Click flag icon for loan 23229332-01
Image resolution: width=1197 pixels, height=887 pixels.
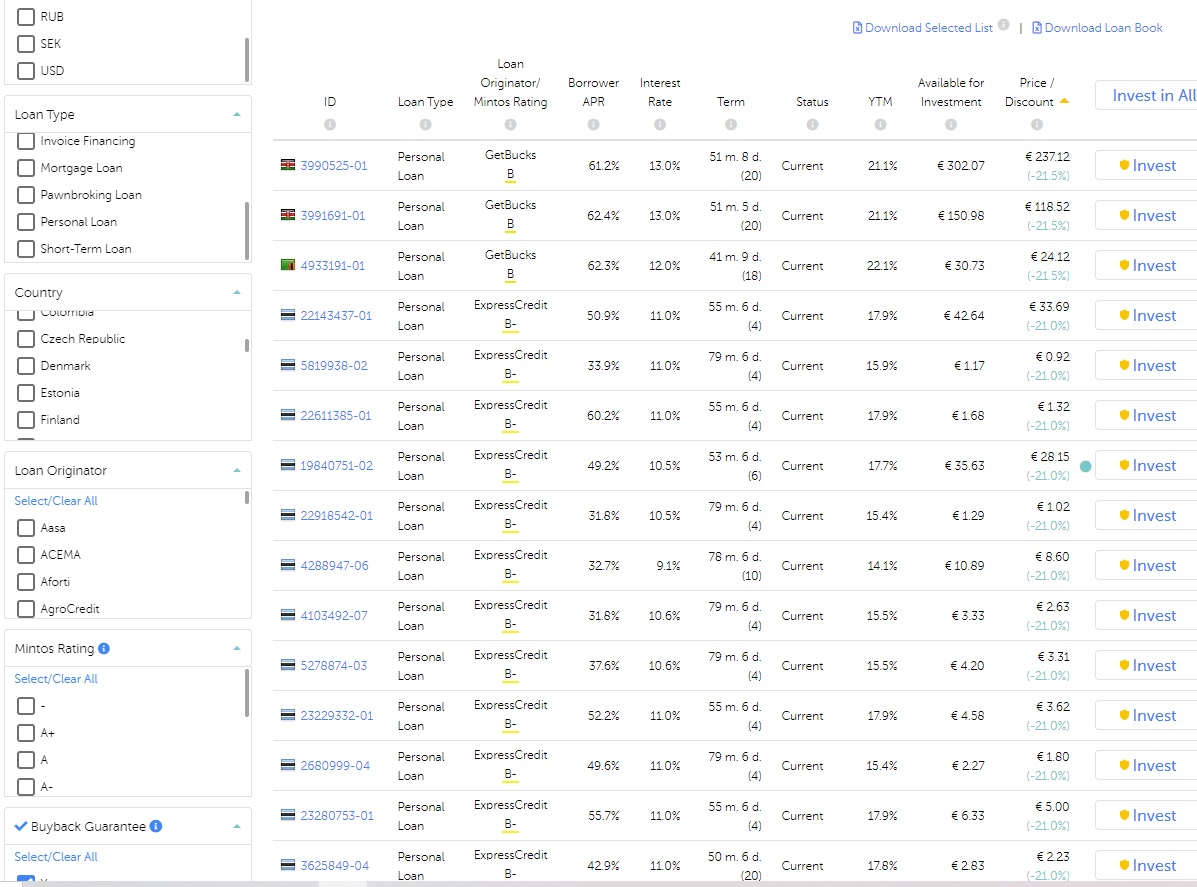click(288, 715)
